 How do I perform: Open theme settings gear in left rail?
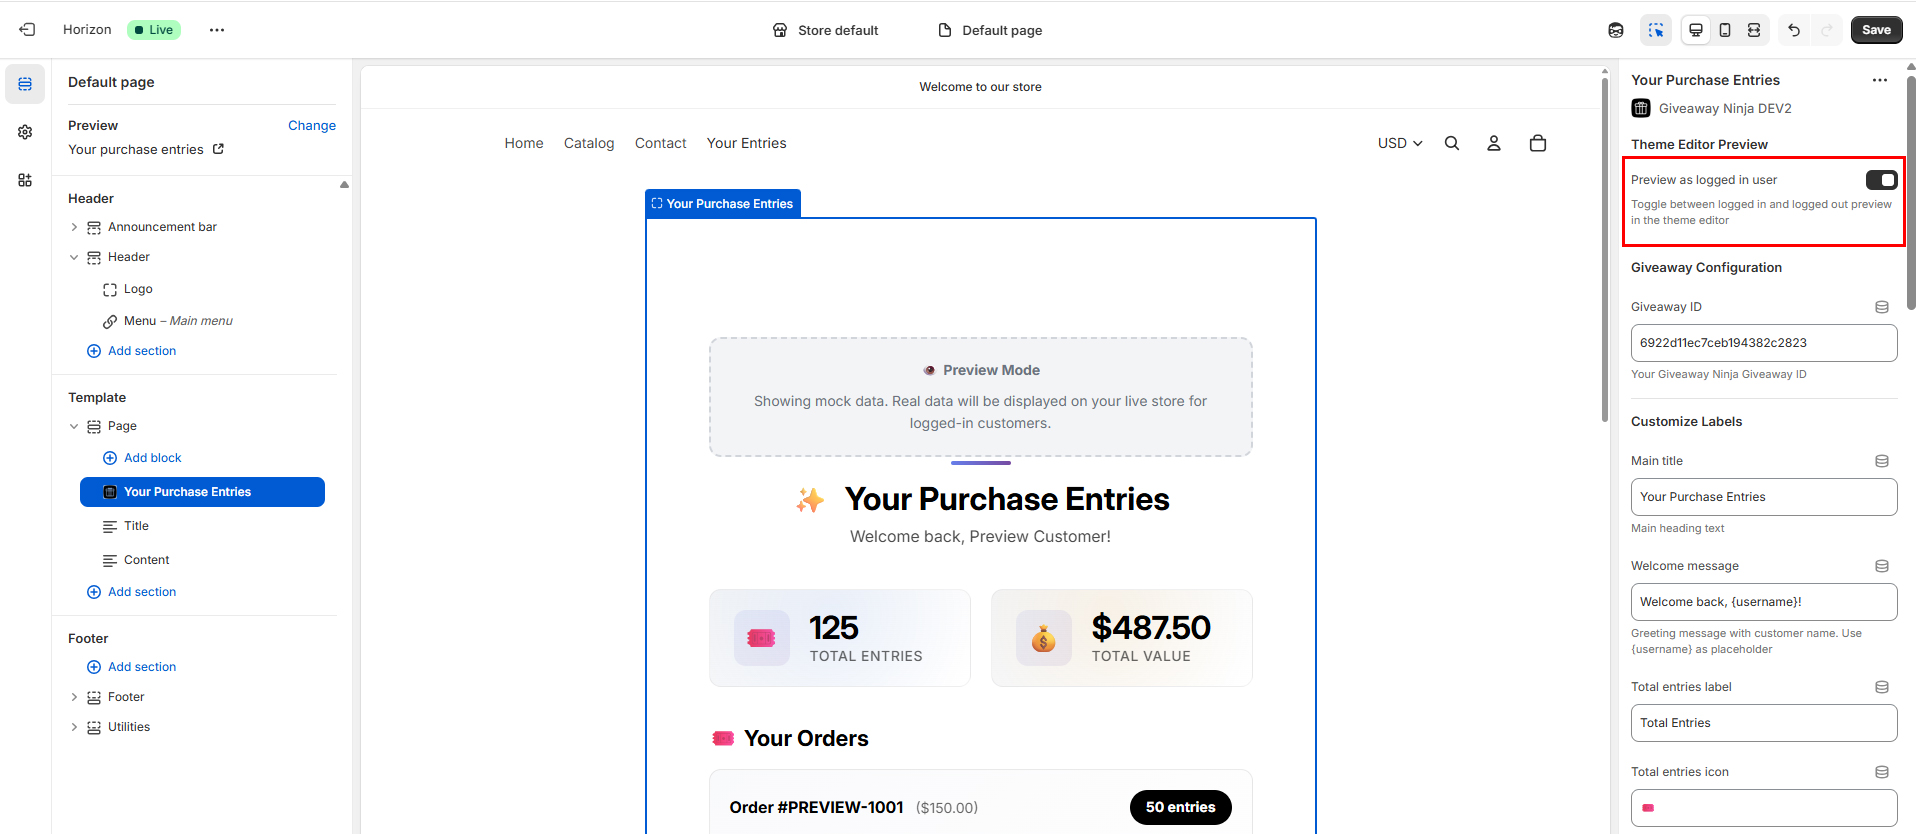(x=25, y=132)
